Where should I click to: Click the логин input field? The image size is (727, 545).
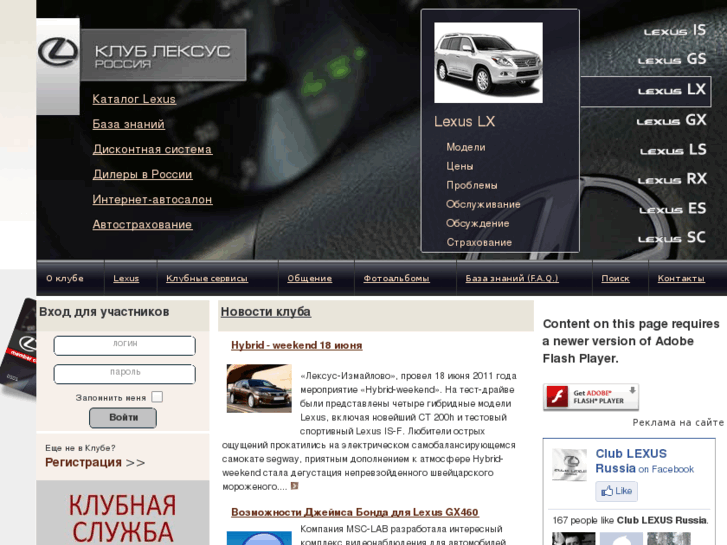(x=125, y=346)
